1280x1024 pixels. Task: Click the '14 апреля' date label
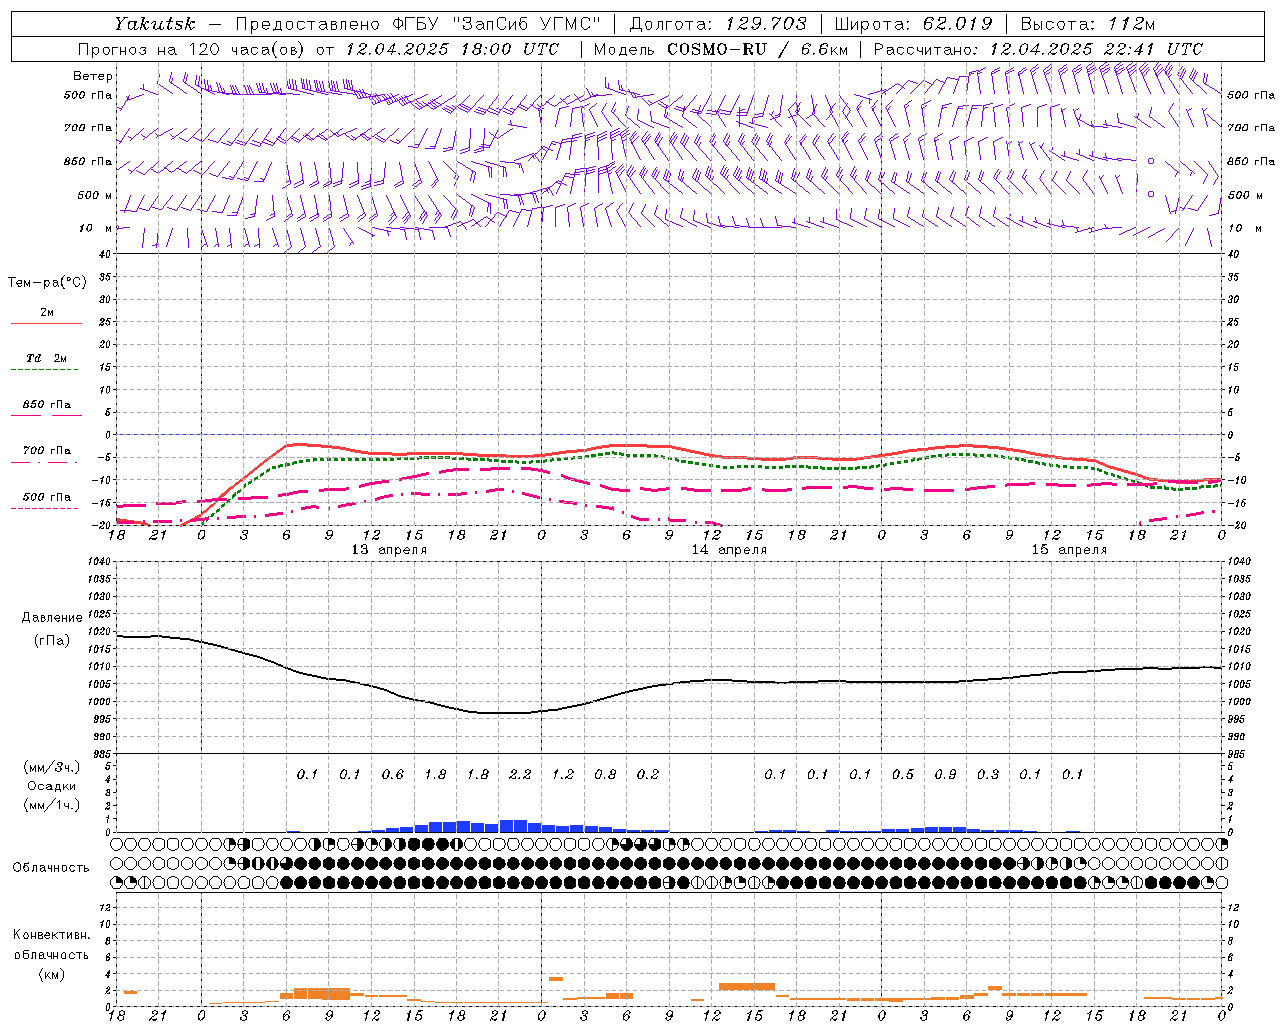click(x=729, y=550)
